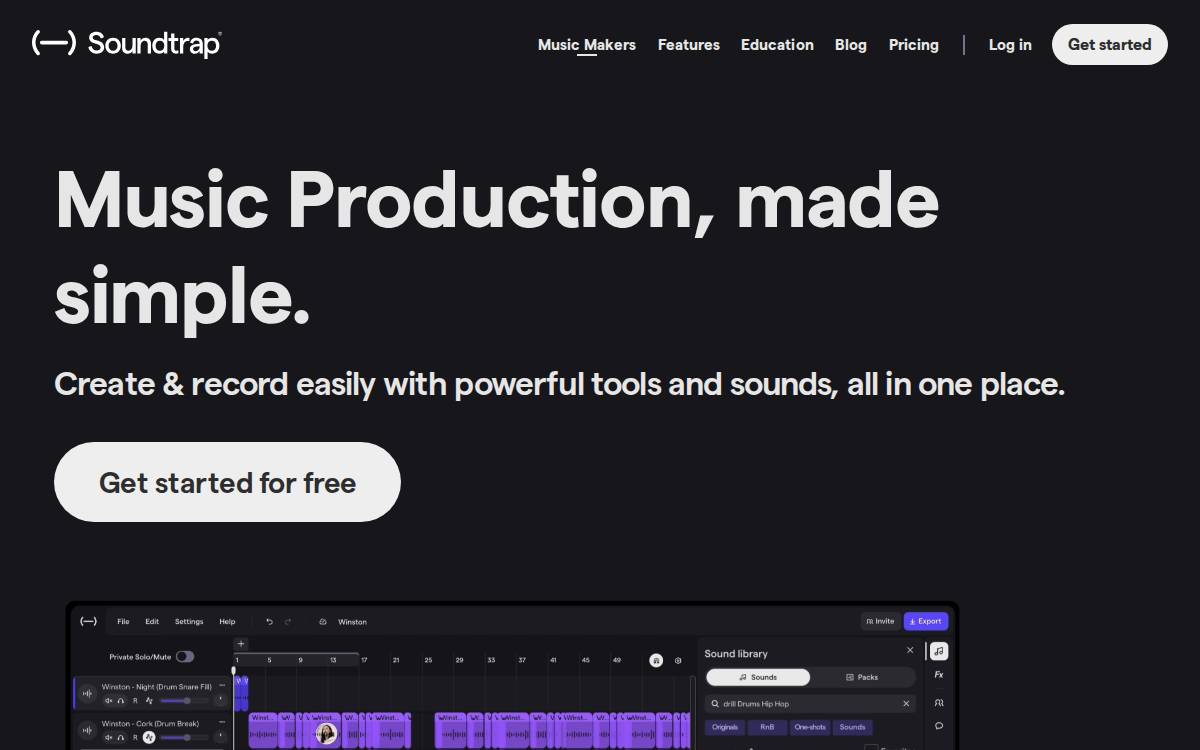1200x750 pixels.
Task: Open the collaborators icon in the right sidebar
Action: 939,702
